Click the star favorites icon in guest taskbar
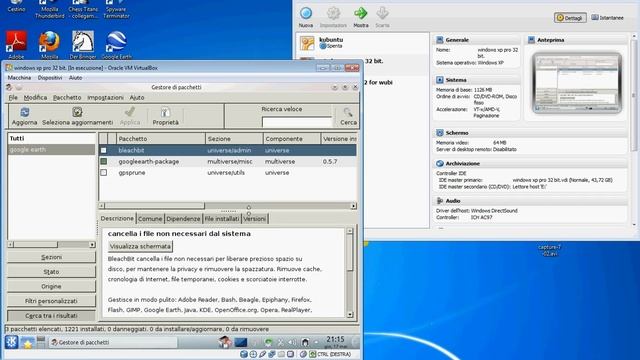The height and width of the screenshot is (360, 640). click(27, 343)
